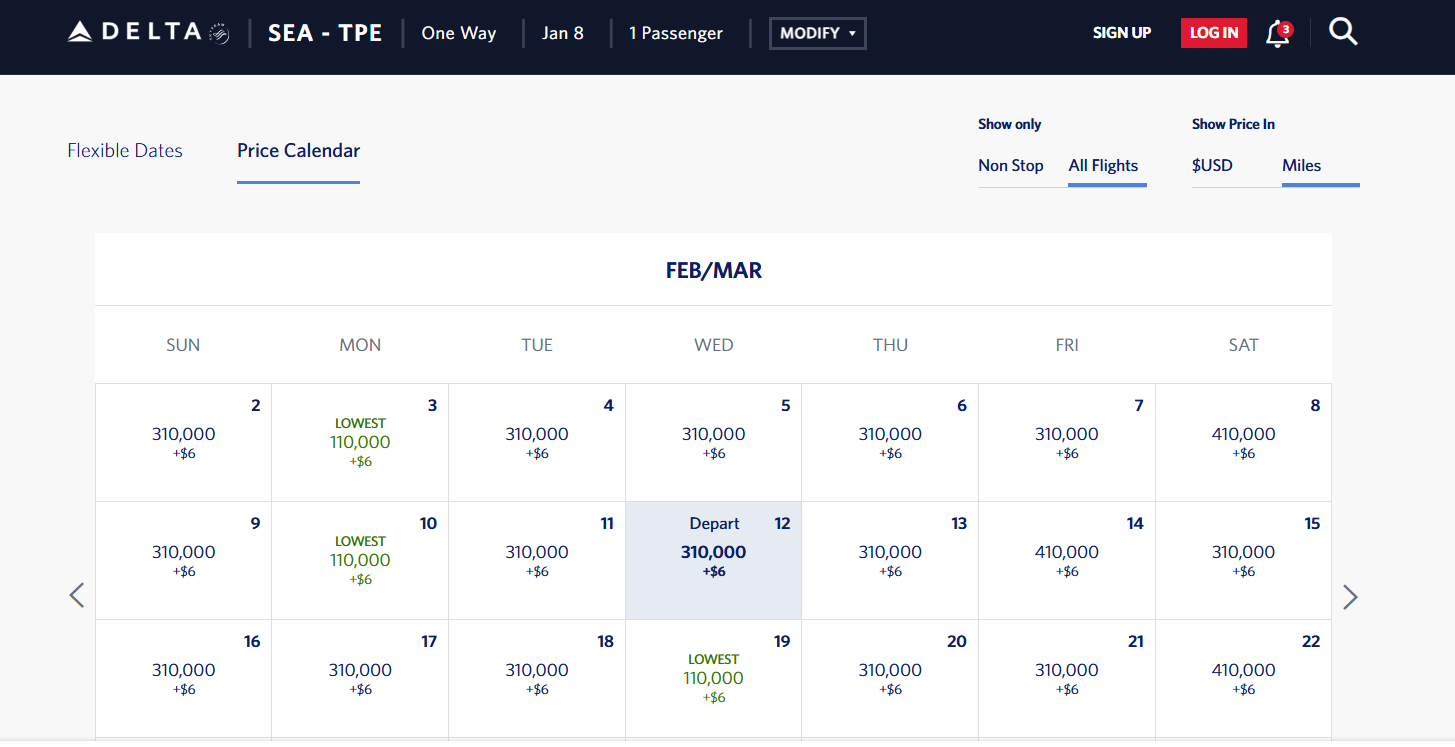
Task: Select the highlighted Depart date 12
Action: coord(713,561)
